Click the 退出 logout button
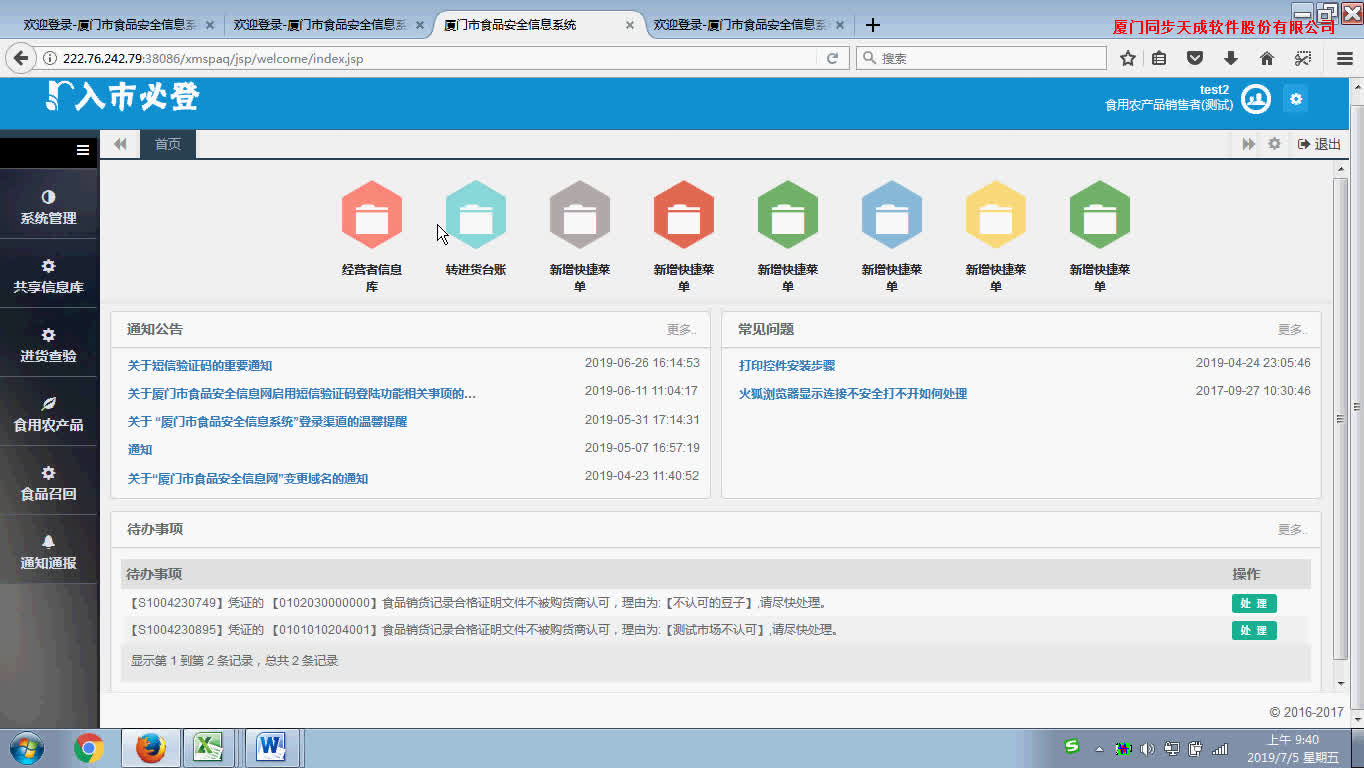Image resolution: width=1364 pixels, height=768 pixels. 1320,144
